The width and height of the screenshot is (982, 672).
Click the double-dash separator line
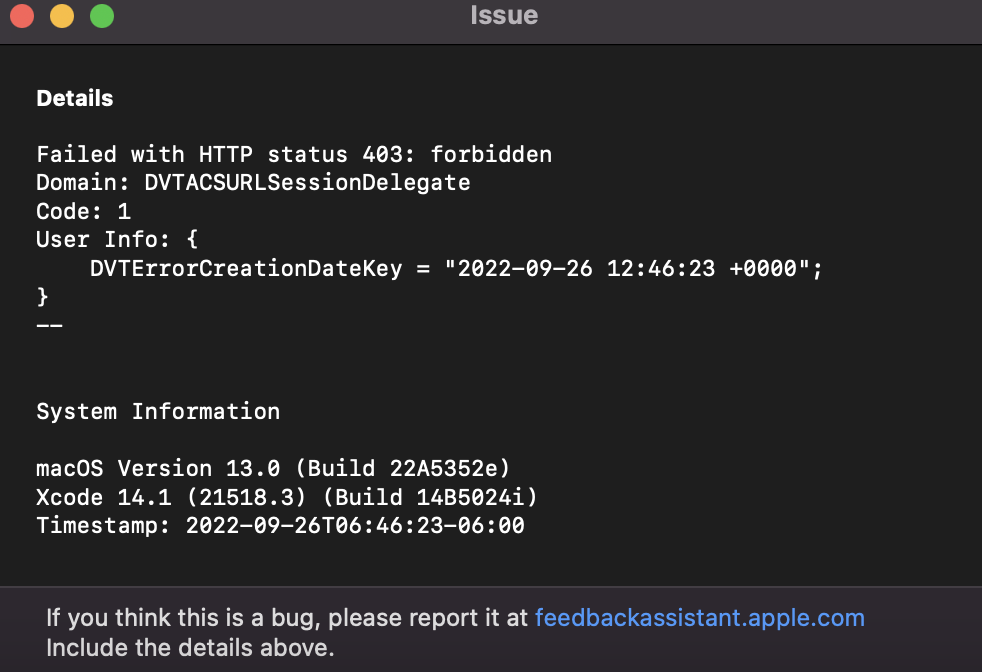[x=49, y=325]
